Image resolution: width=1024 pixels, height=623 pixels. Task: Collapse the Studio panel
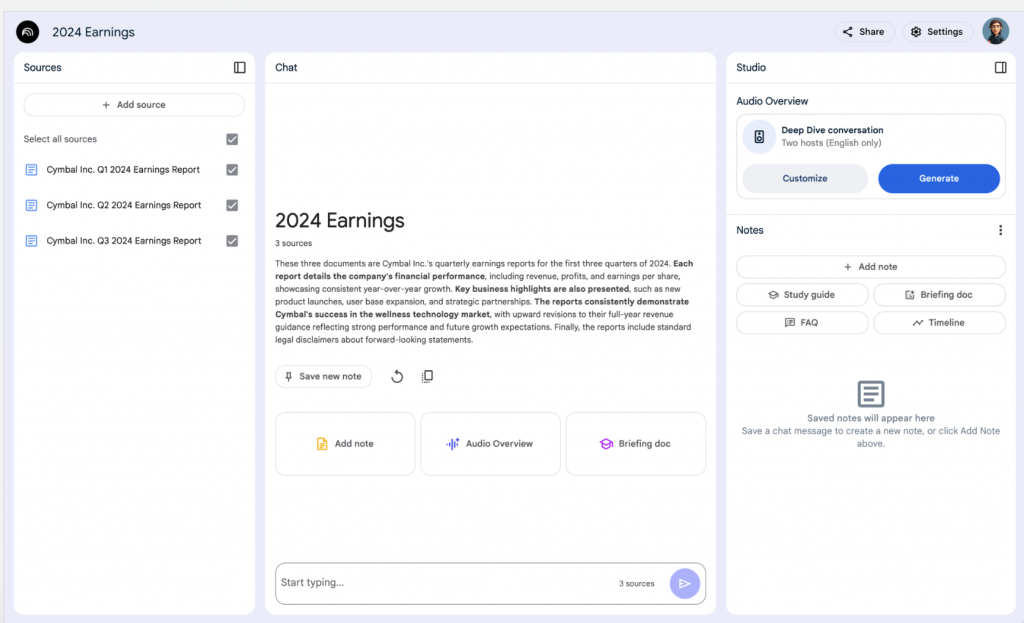point(1000,67)
